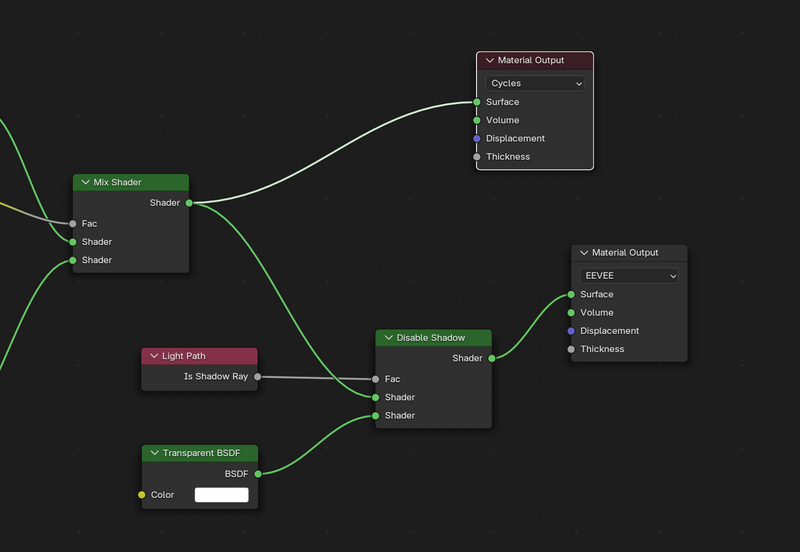Image resolution: width=800 pixels, height=552 pixels.
Task: Click the Cycles output Volume socket
Action: coord(477,120)
